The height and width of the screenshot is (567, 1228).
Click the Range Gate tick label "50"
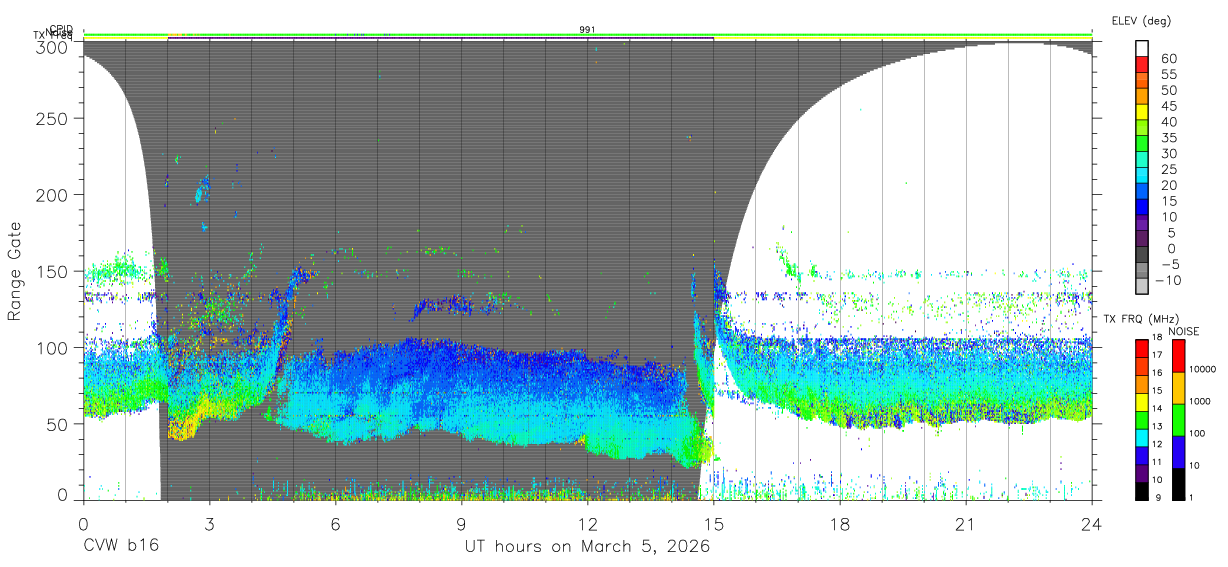(x=57, y=424)
